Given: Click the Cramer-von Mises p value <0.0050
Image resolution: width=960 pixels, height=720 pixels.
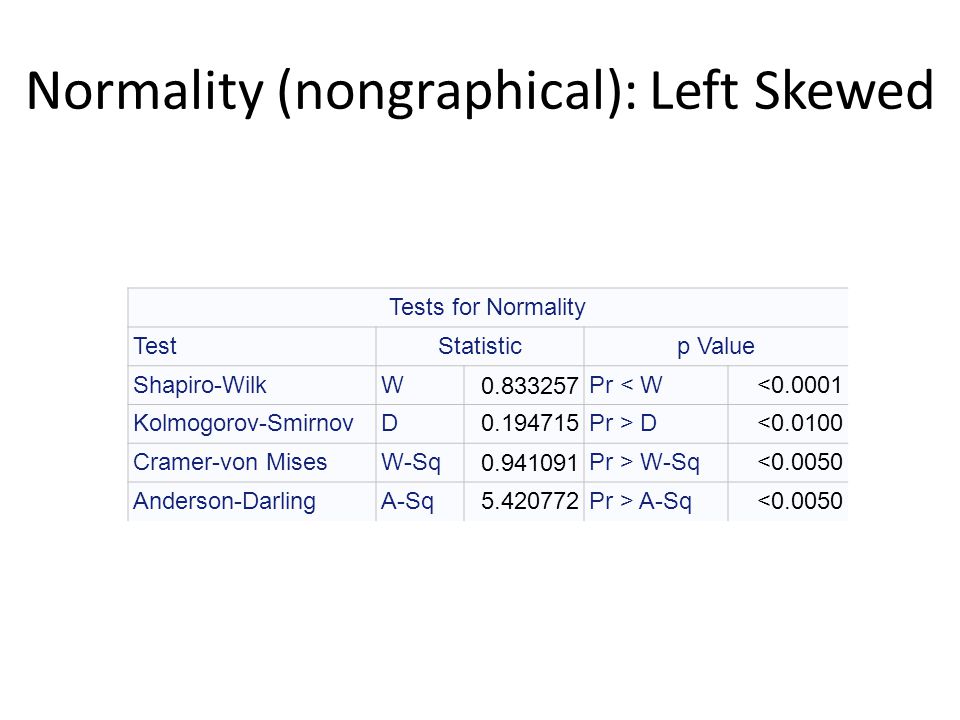Looking at the screenshot, I should (x=800, y=462).
